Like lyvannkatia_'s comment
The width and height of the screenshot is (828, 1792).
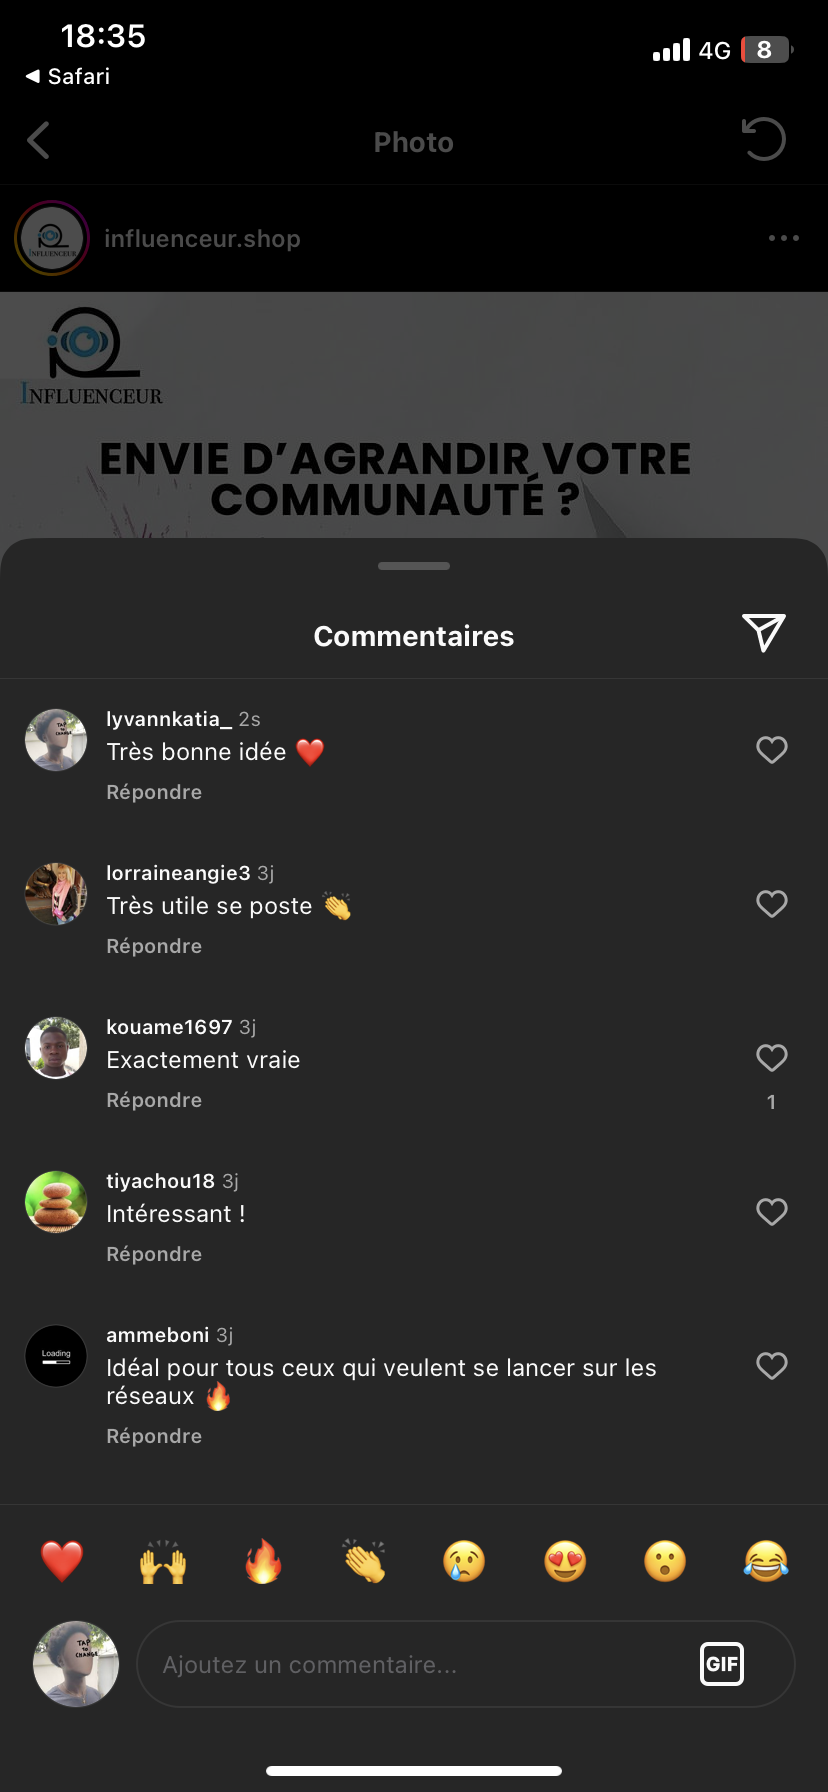(x=771, y=750)
